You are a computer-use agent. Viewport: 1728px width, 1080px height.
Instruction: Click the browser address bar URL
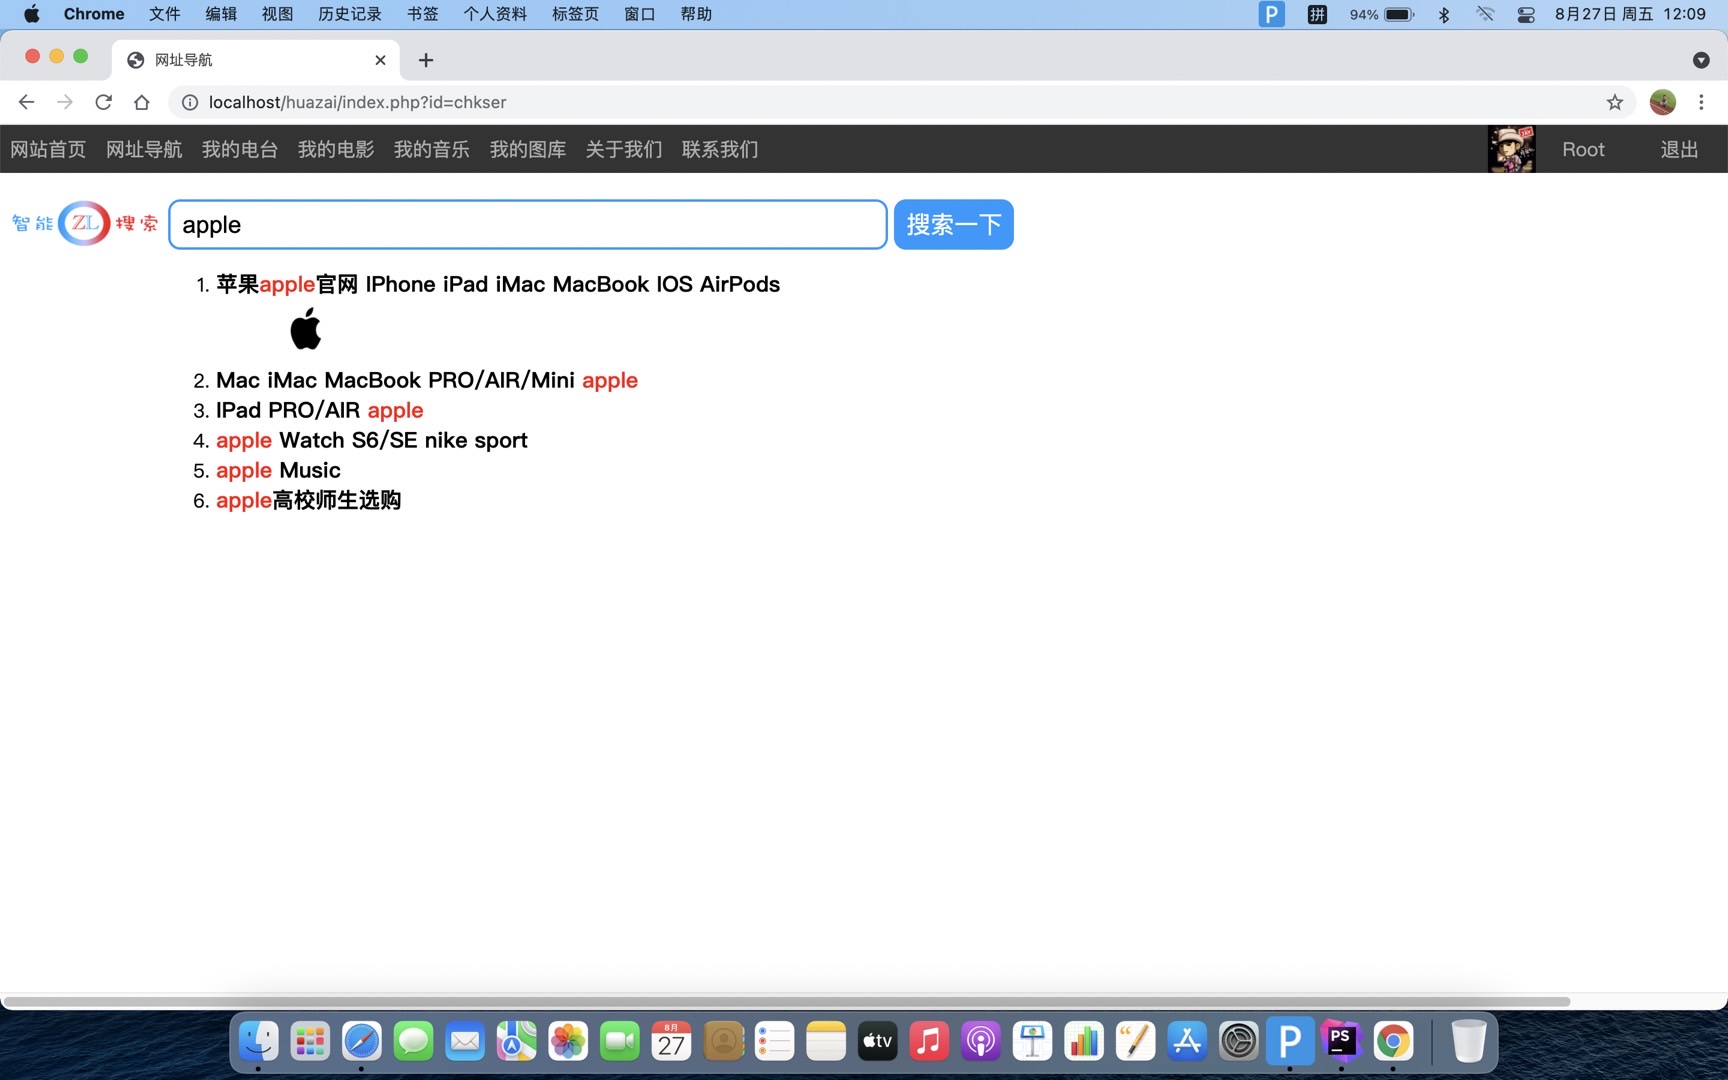point(357,102)
